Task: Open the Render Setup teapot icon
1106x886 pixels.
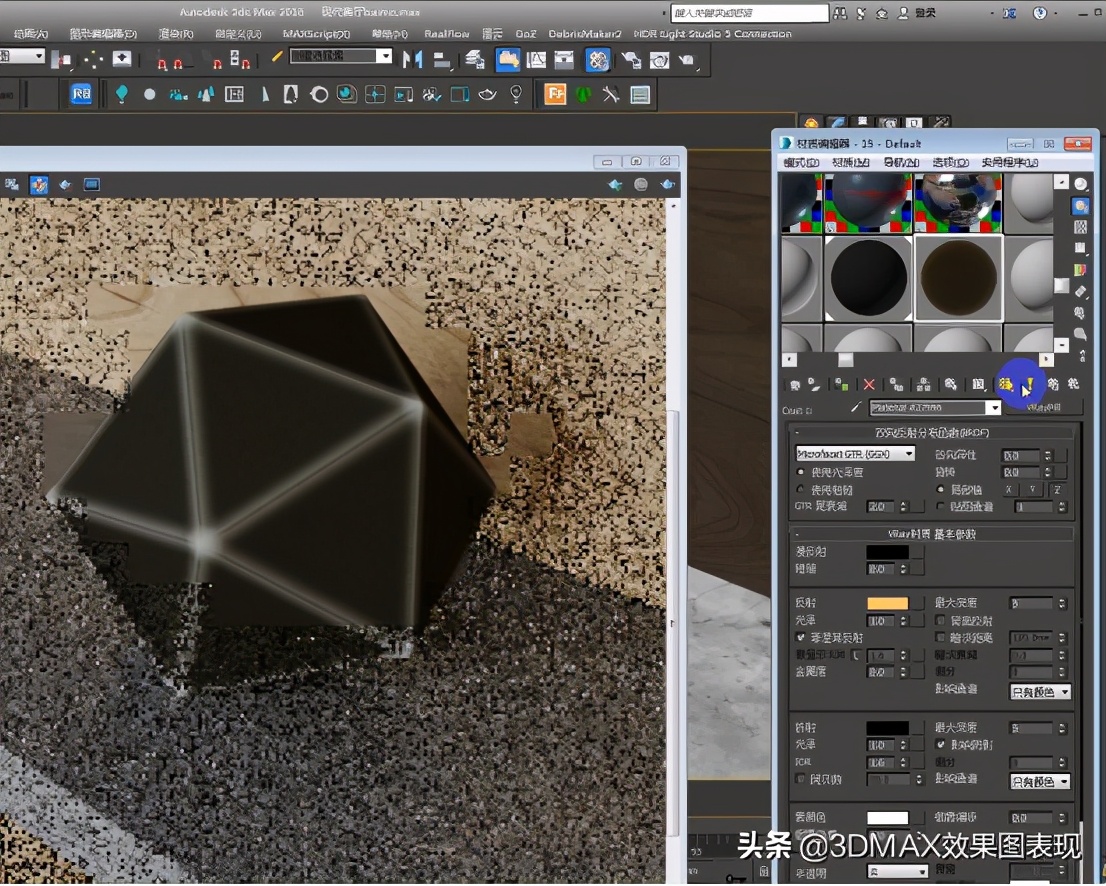Action: pos(630,60)
